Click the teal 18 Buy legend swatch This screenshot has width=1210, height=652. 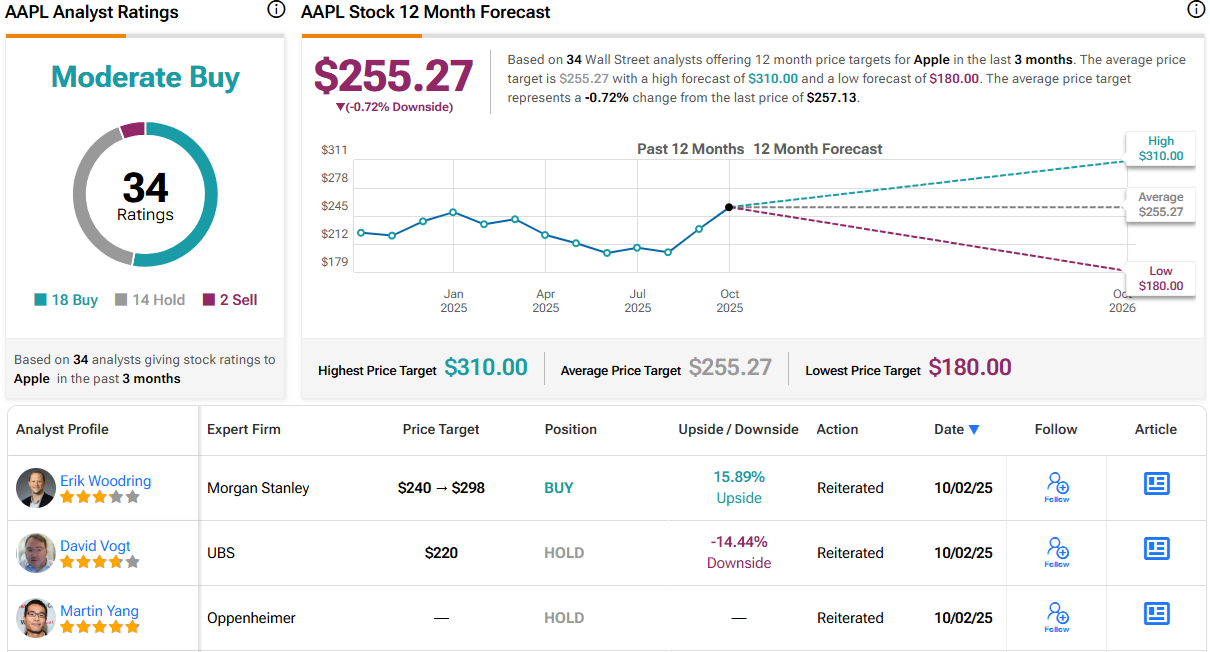(40, 300)
